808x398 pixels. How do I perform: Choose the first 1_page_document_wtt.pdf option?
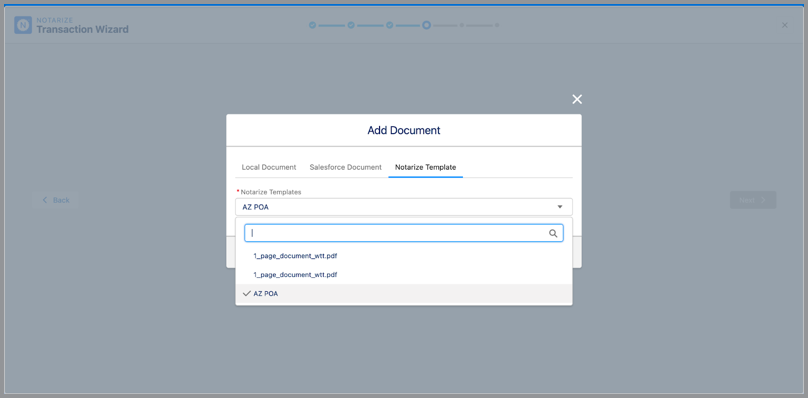point(404,256)
